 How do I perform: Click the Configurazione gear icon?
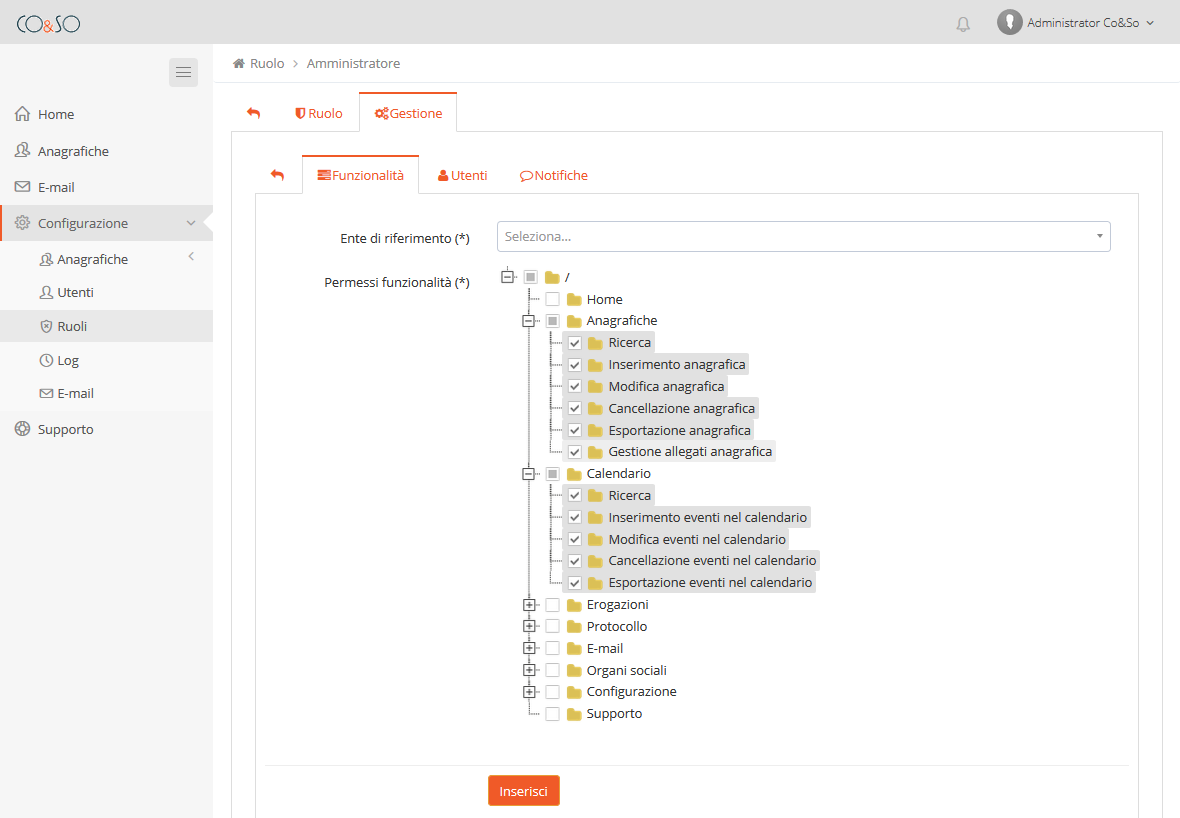[23, 223]
